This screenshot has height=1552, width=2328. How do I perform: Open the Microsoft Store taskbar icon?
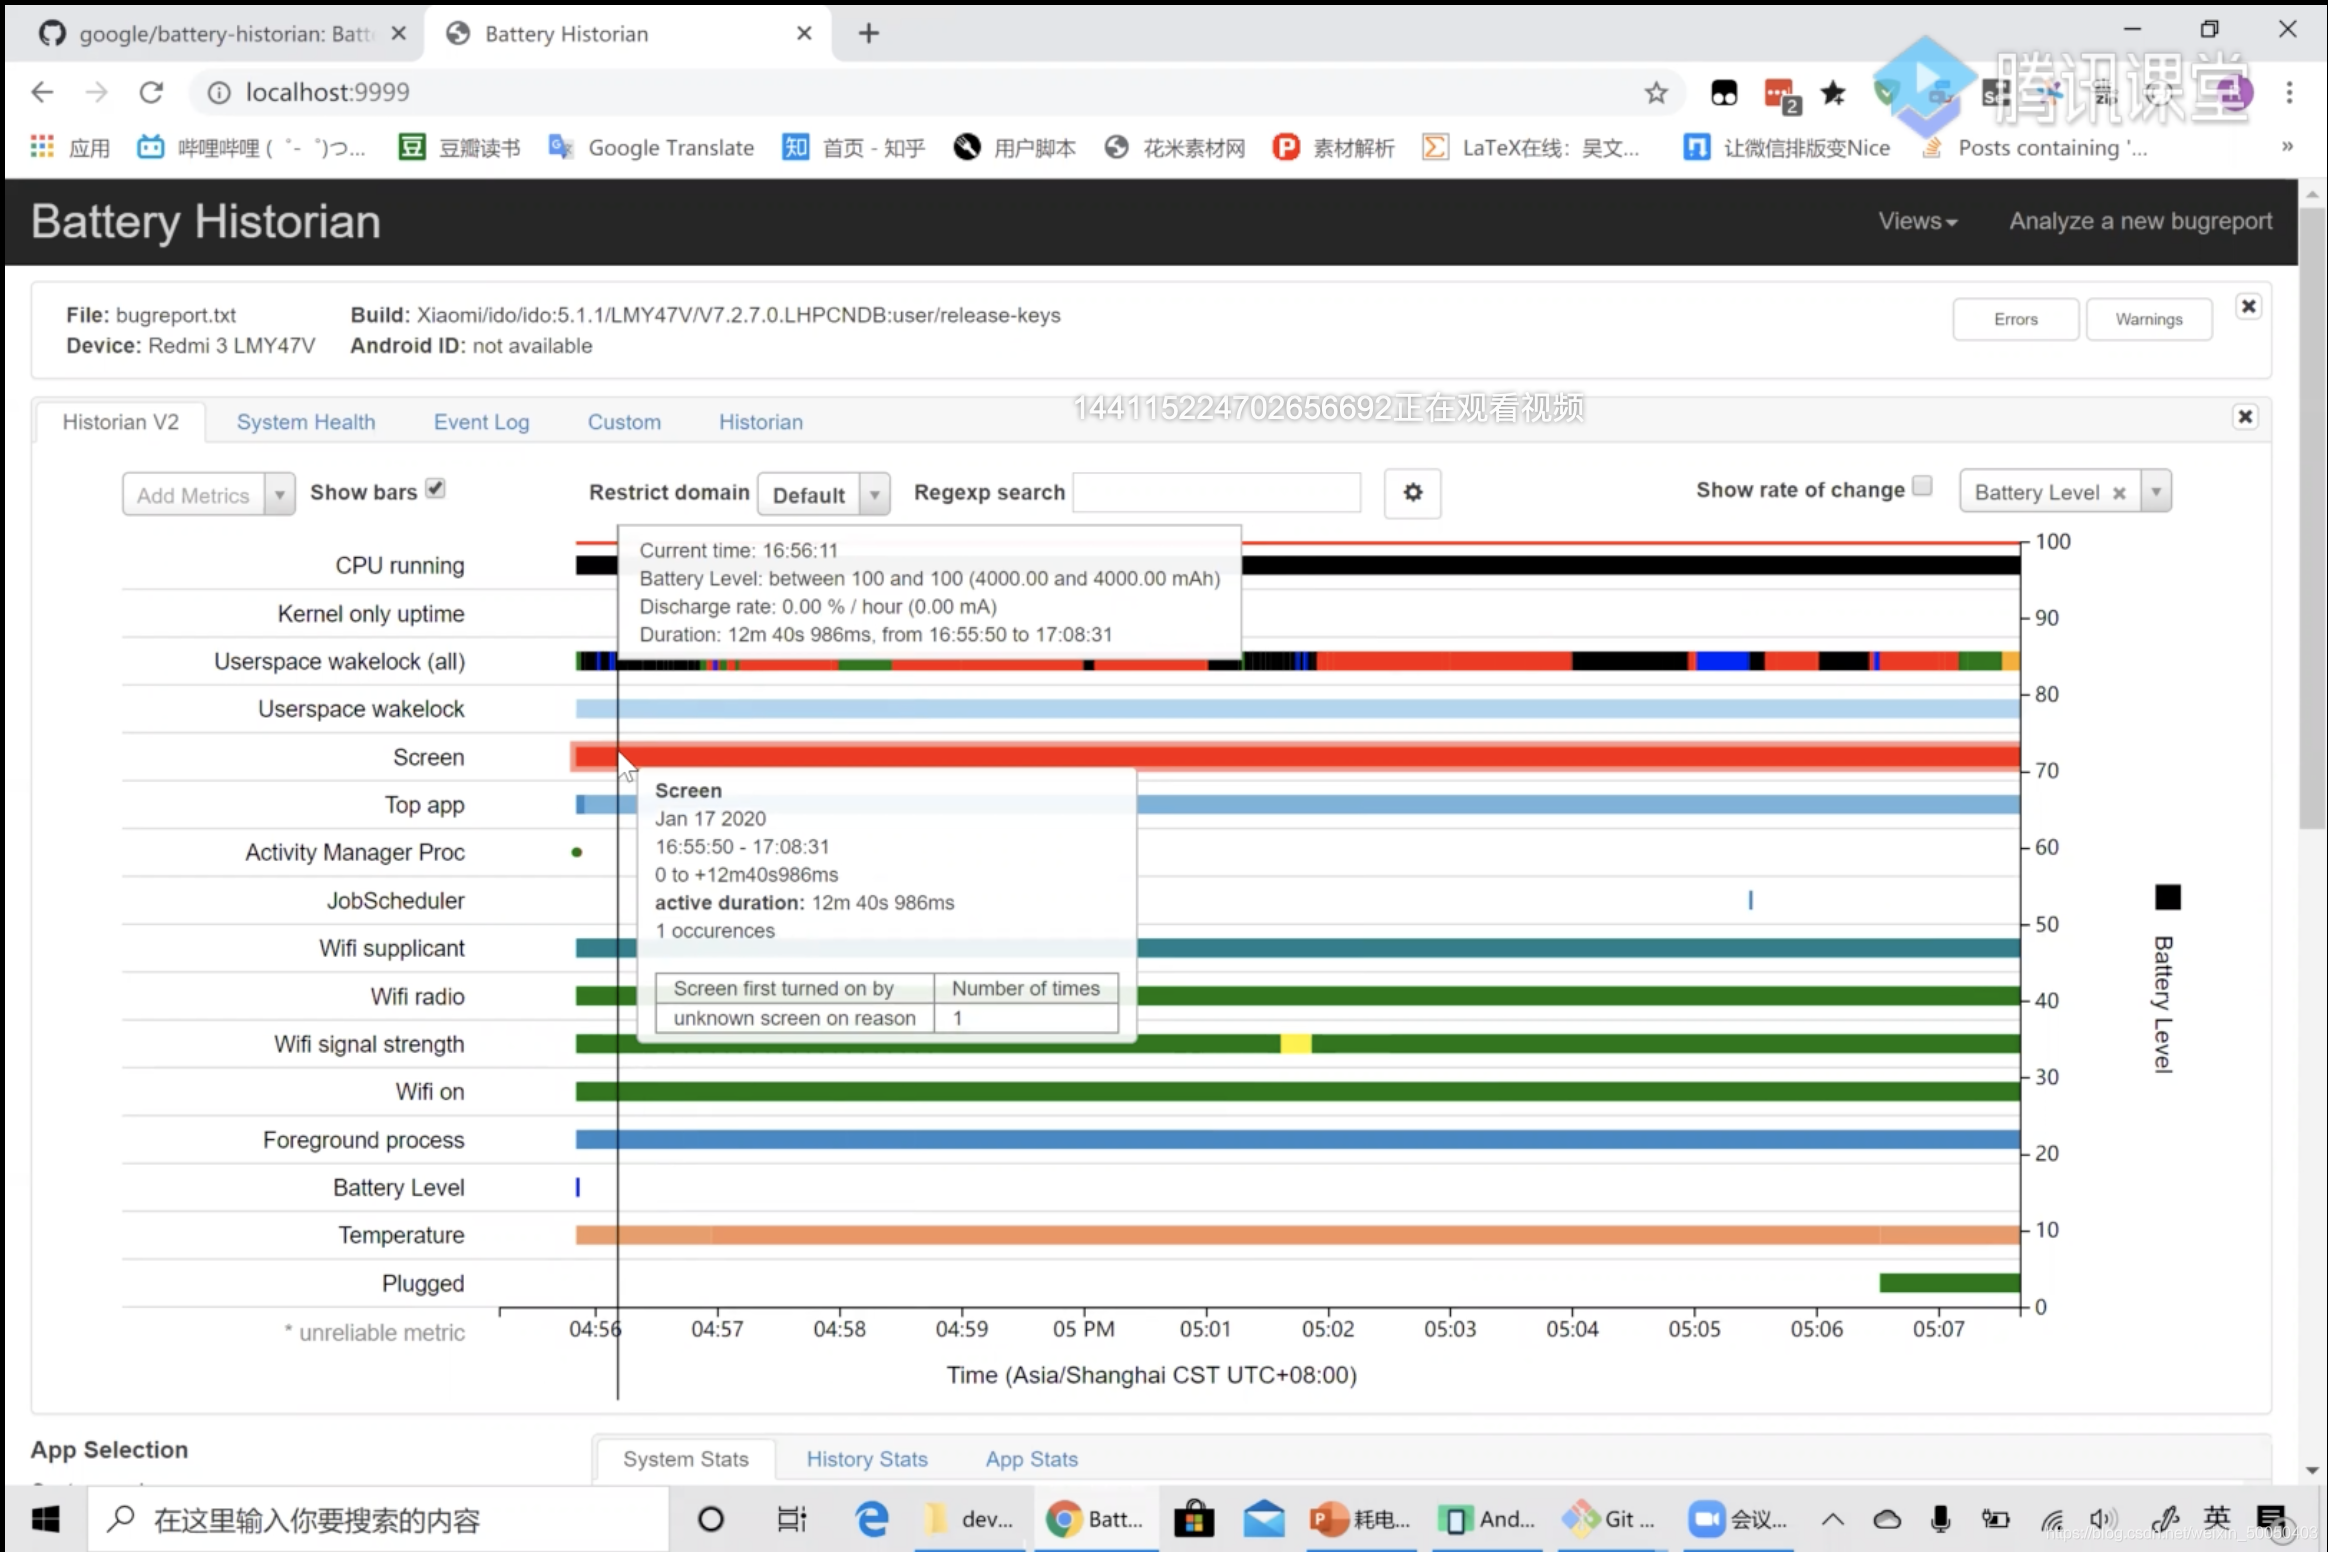click(x=1192, y=1519)
